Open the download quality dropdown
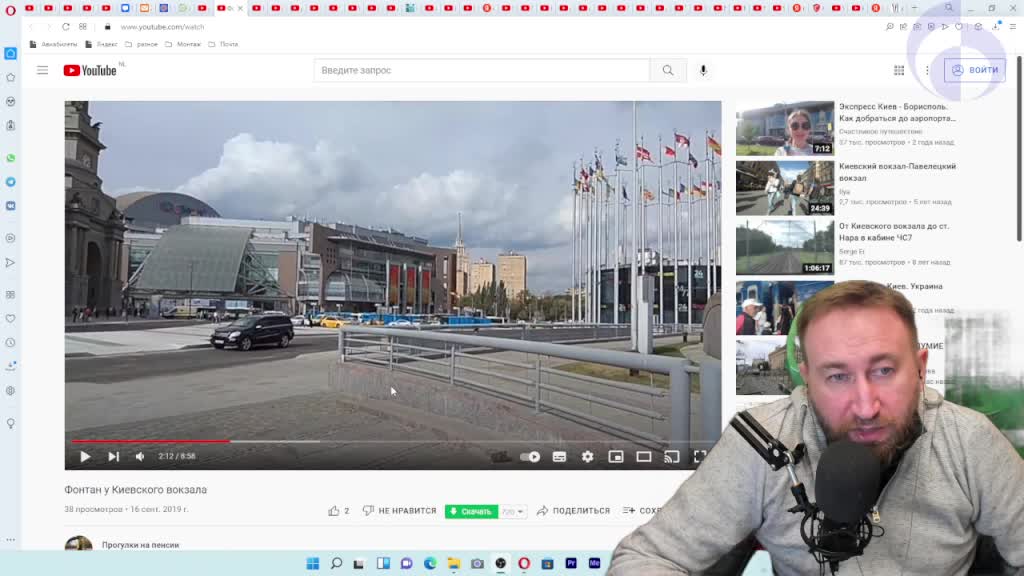 point(513,511)
